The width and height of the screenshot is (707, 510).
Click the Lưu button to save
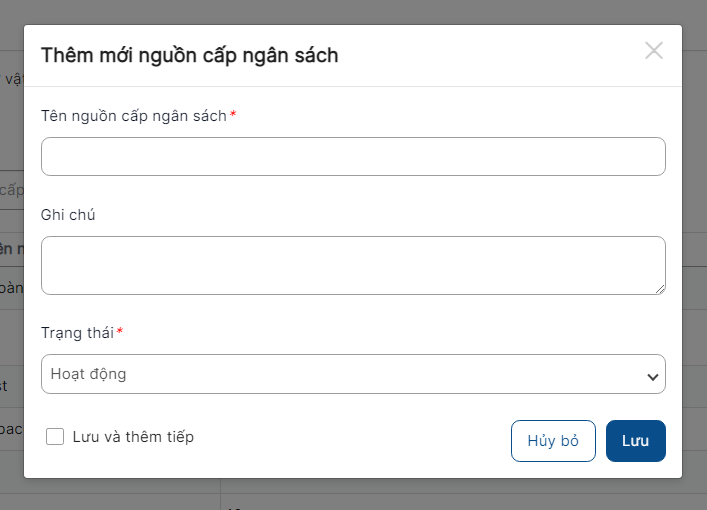coord(635,441)
